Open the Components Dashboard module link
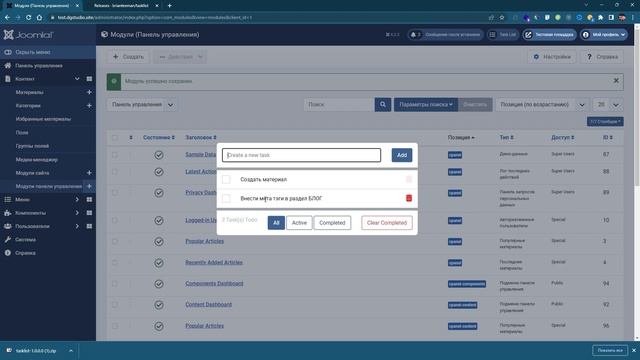 tap(214, 283)
